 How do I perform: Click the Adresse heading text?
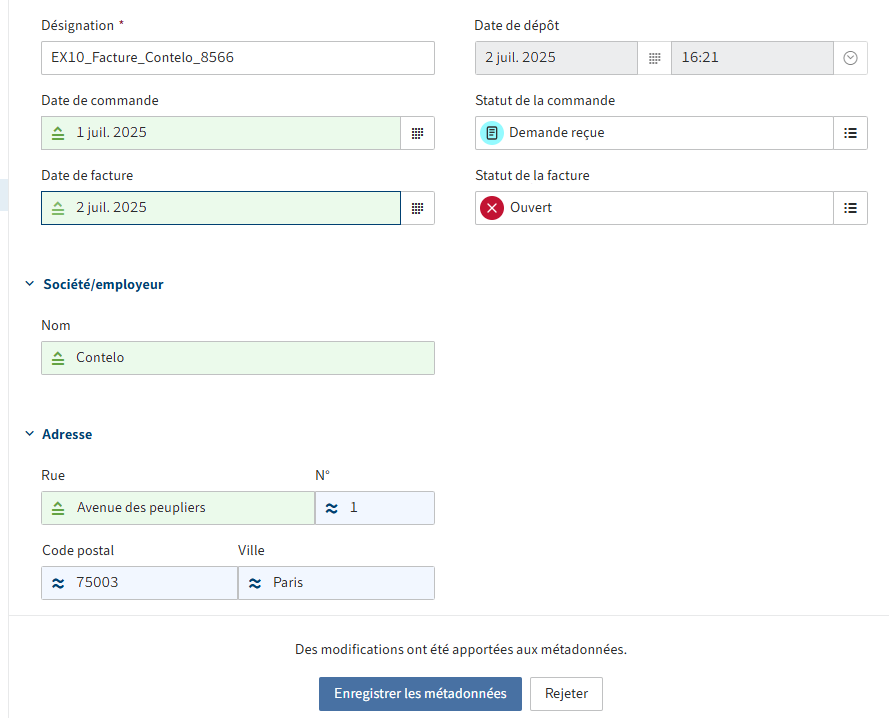(67, 434)
